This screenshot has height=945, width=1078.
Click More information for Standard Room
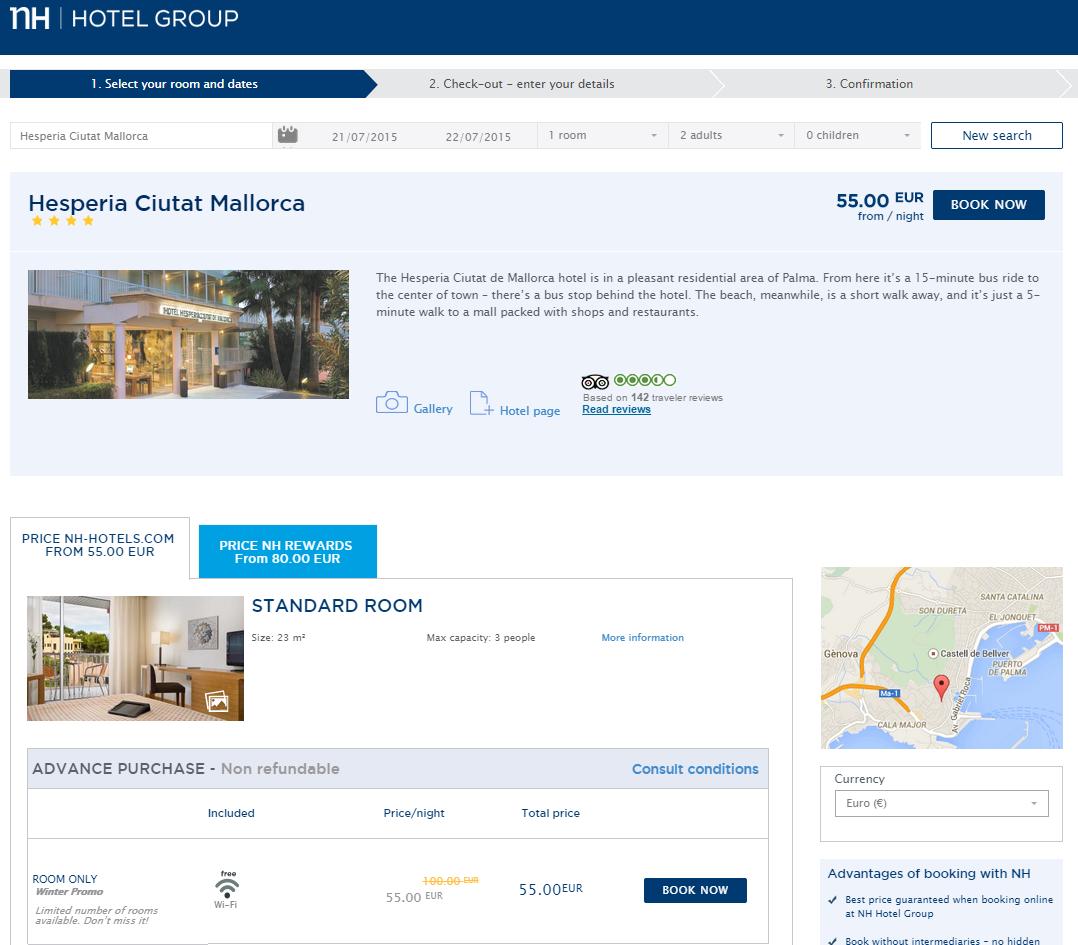tap(643, 638)
